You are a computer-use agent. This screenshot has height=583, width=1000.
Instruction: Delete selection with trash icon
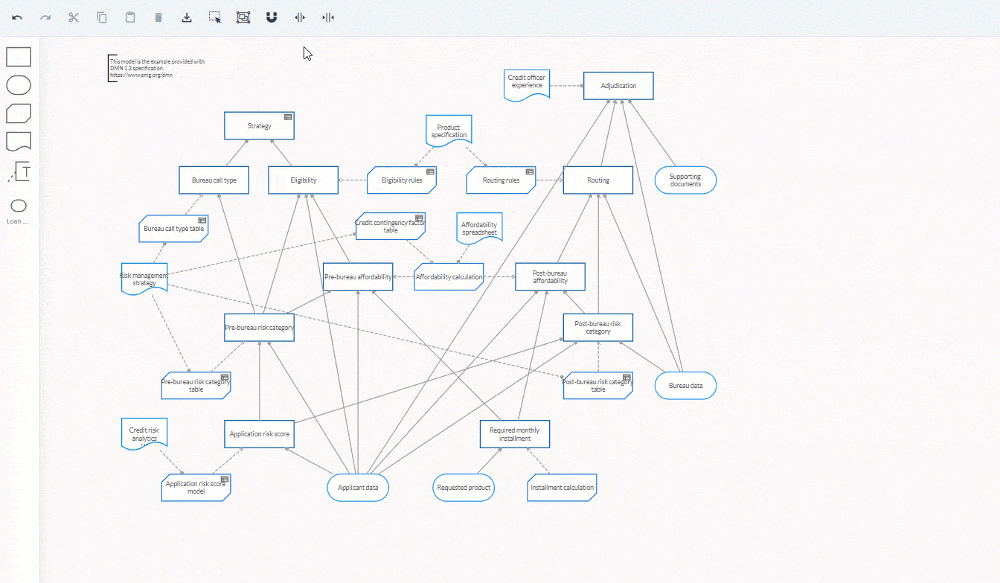click(x=158, y=18)
